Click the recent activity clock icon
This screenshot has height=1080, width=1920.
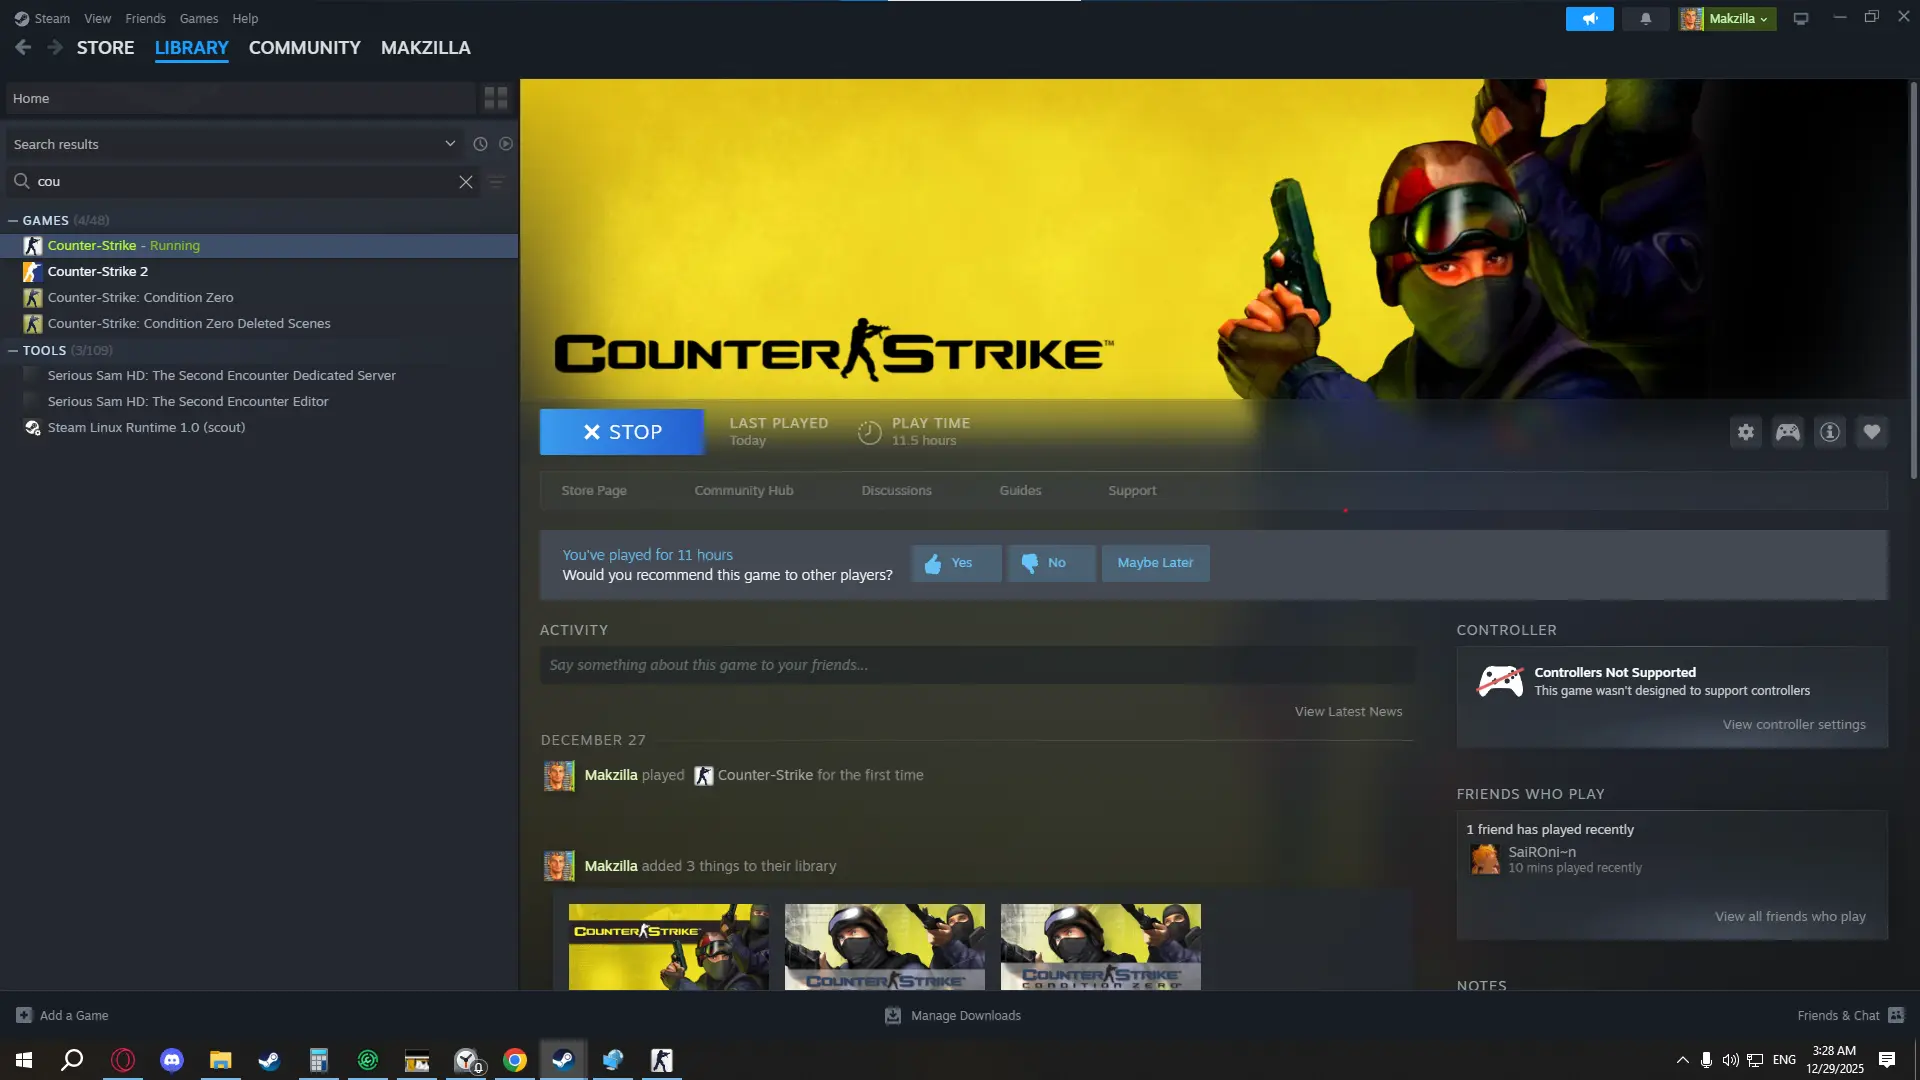480,144
